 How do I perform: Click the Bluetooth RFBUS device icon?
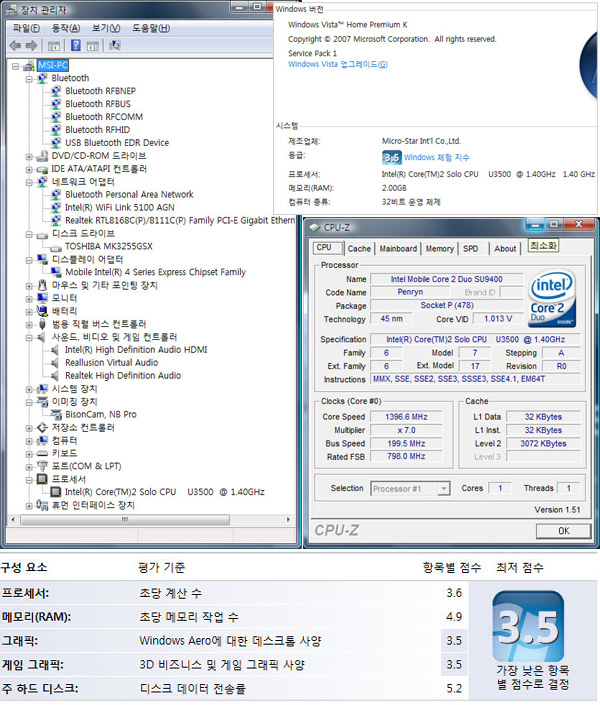(x=56, y=104)
